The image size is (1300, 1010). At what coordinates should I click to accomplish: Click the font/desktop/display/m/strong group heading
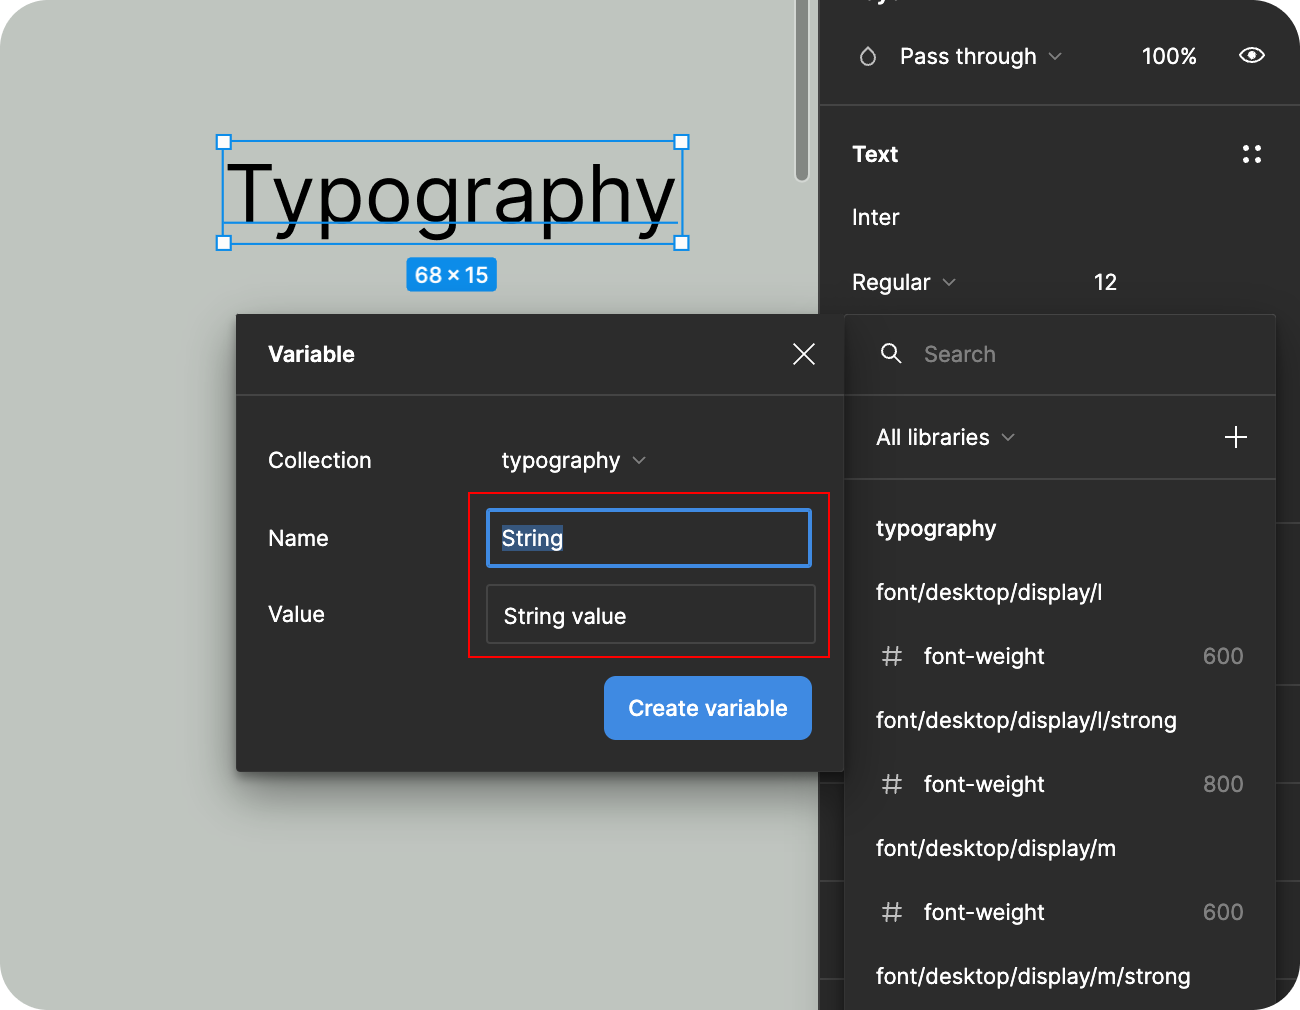point(1033,976)
